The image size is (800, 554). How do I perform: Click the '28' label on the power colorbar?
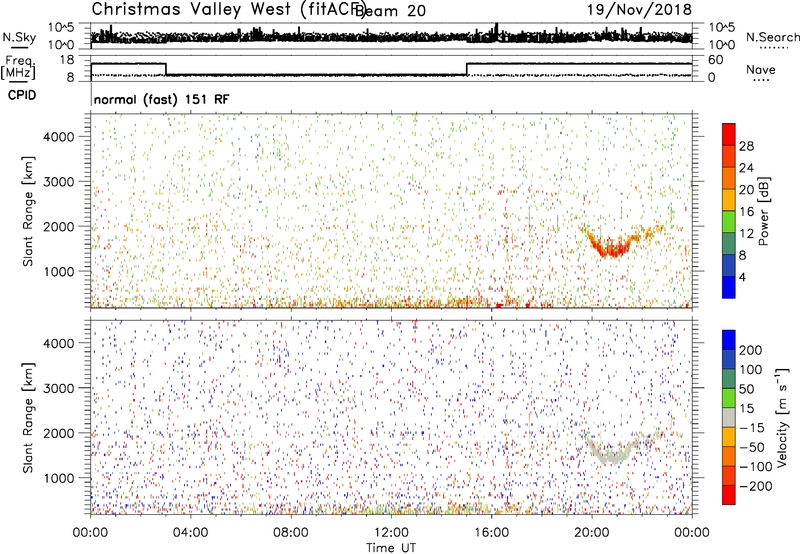point(746,146)
